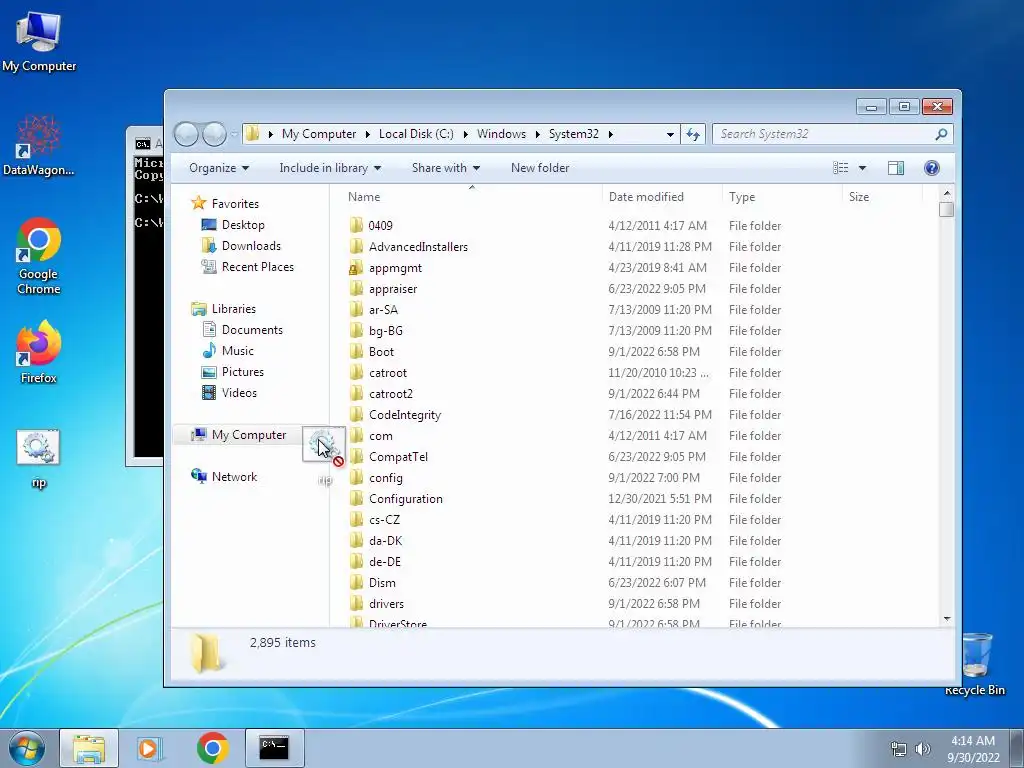The width and height of the screenshot is (1024, 768).
Task: Open the DataWagon desktop shortcut
Action: 39,145
